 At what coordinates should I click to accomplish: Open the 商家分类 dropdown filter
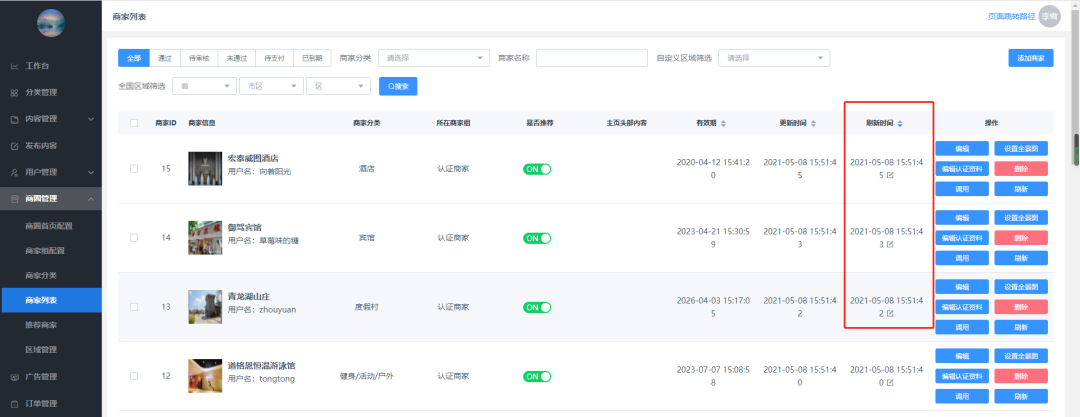[434, 58]
